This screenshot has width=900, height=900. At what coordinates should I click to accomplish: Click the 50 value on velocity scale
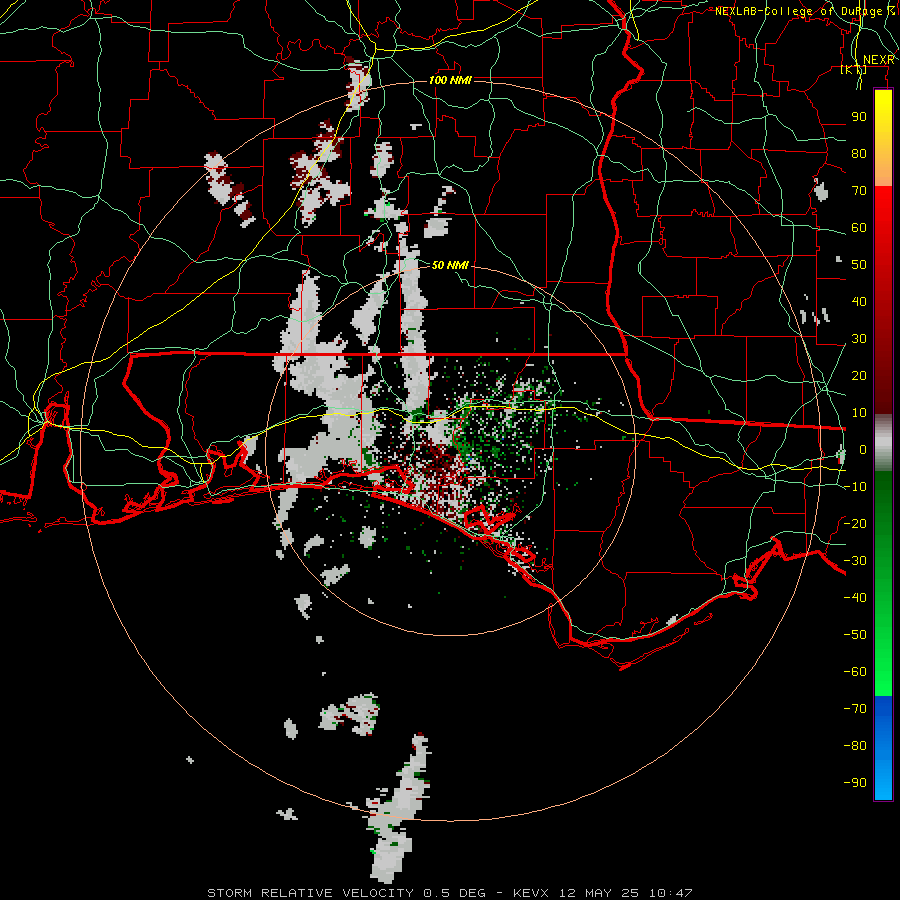tap(859, 265)
